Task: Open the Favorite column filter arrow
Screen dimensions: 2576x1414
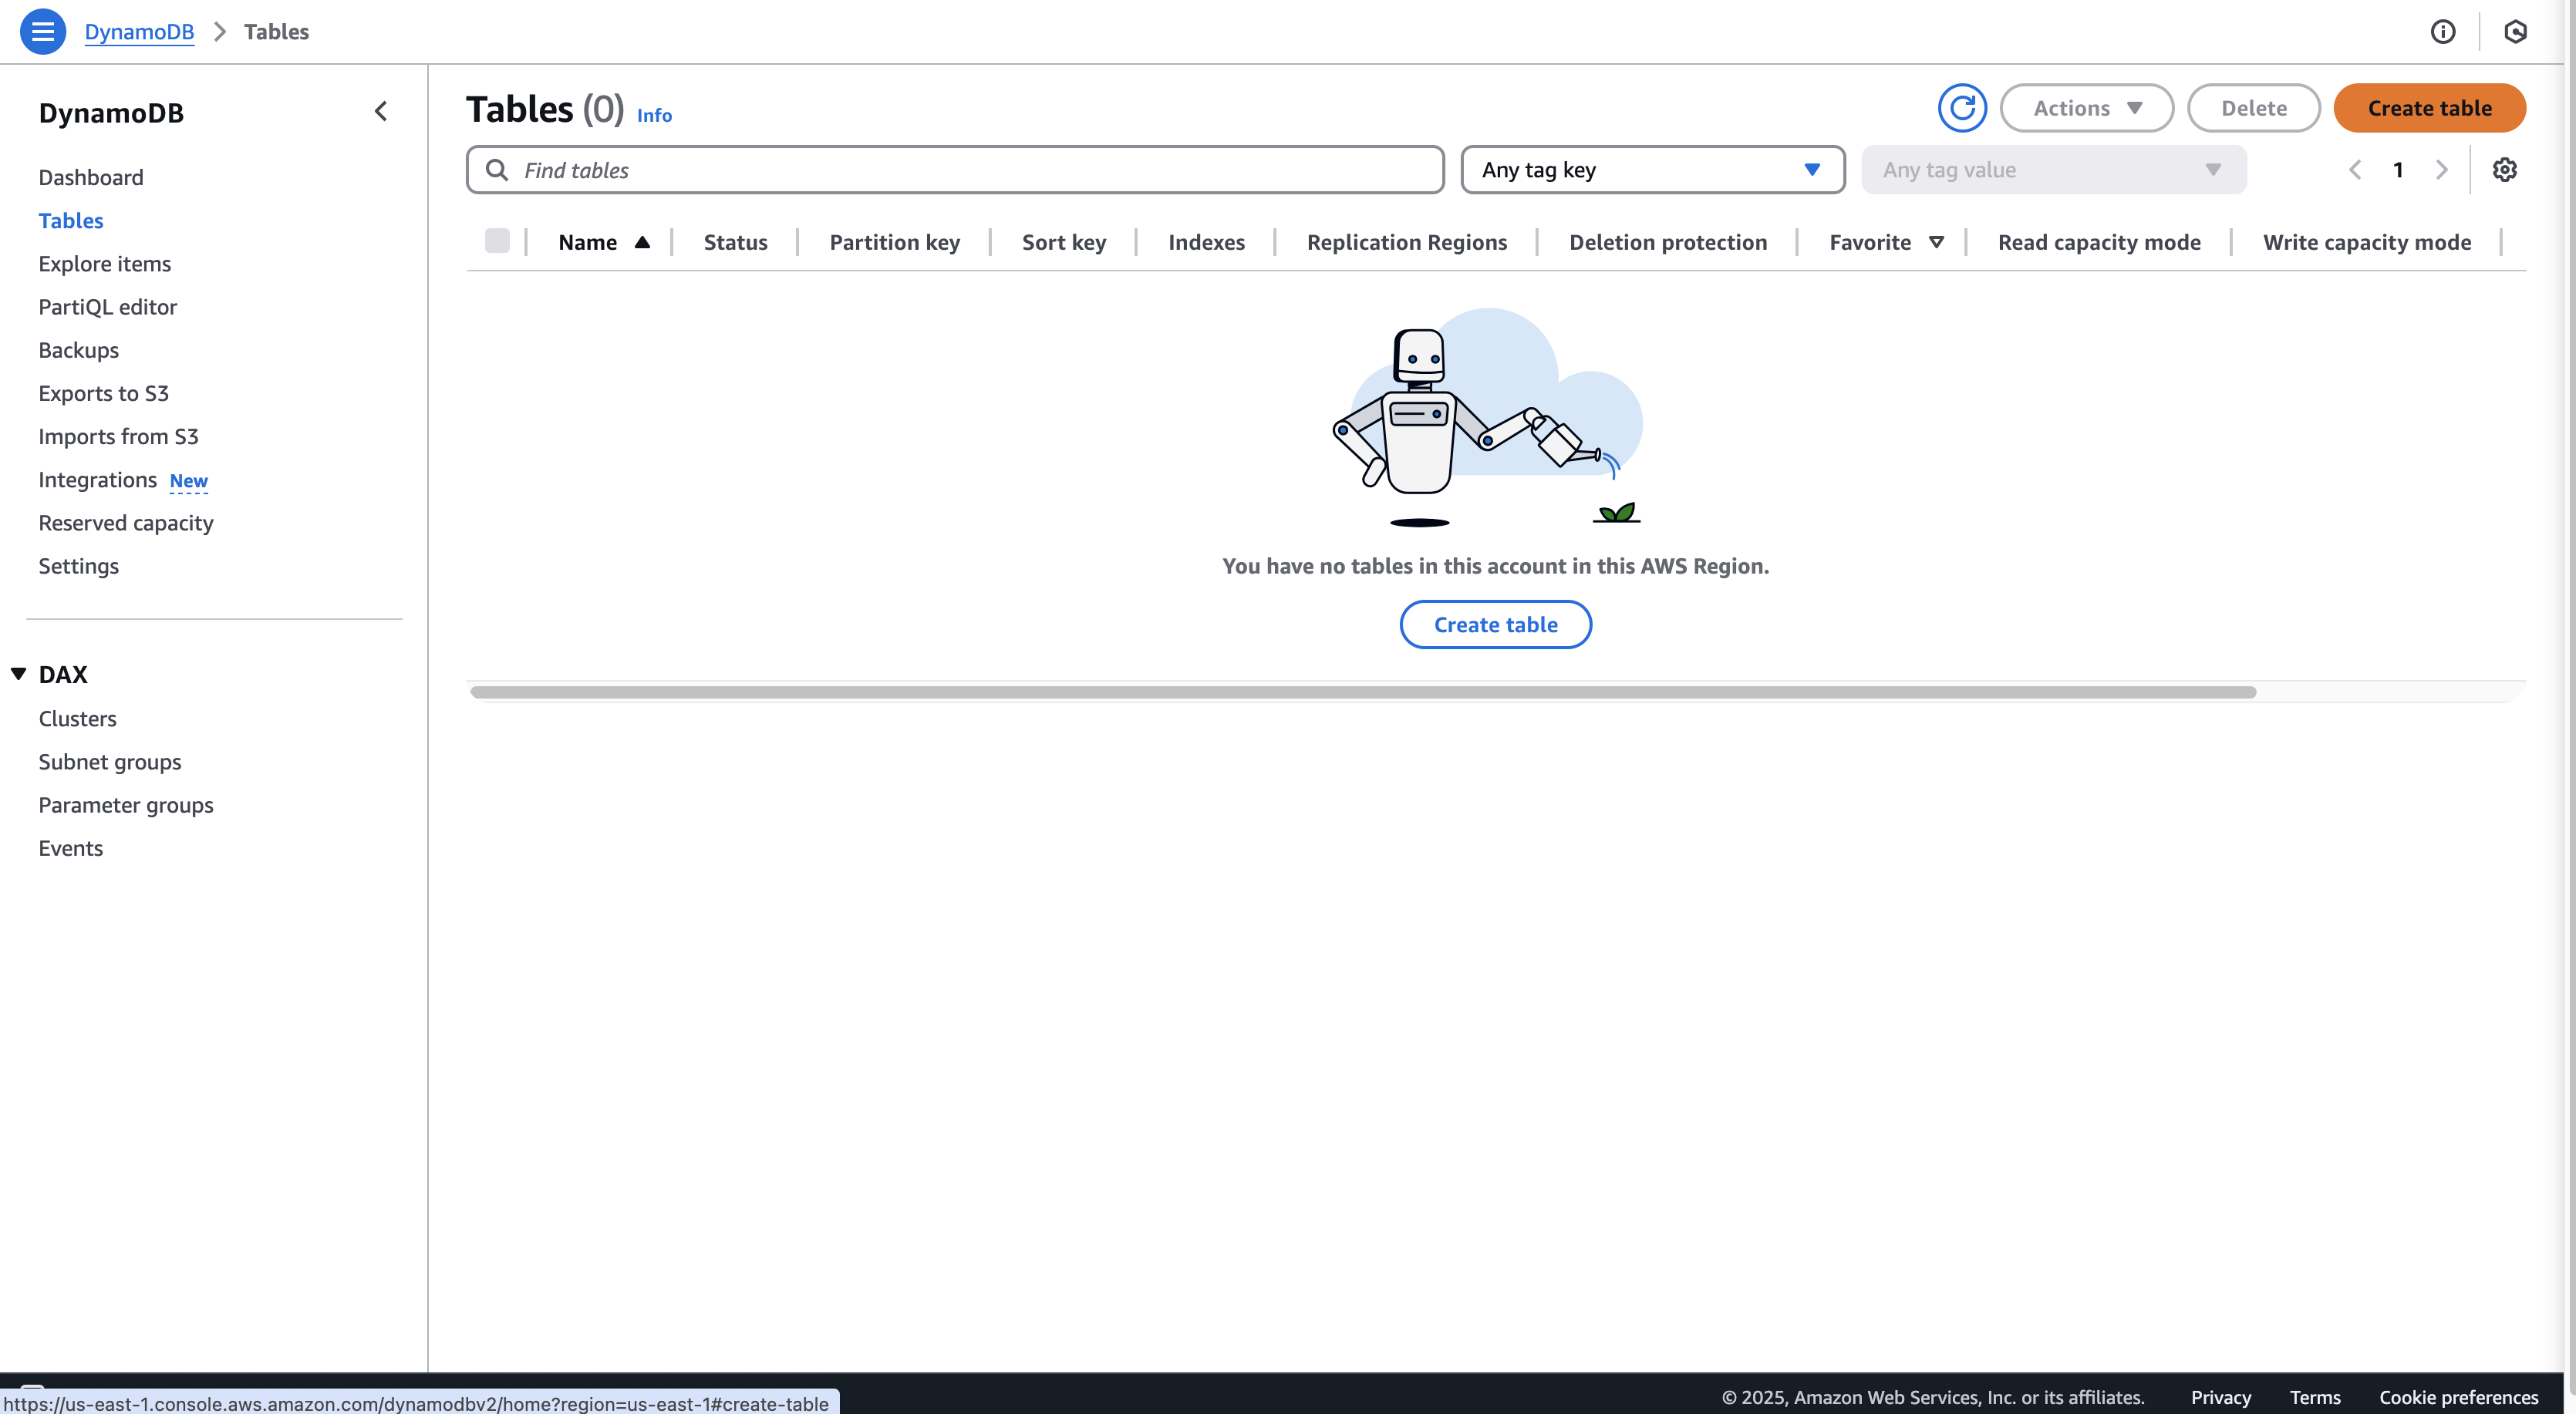Action: click(x=1936, y=242)
